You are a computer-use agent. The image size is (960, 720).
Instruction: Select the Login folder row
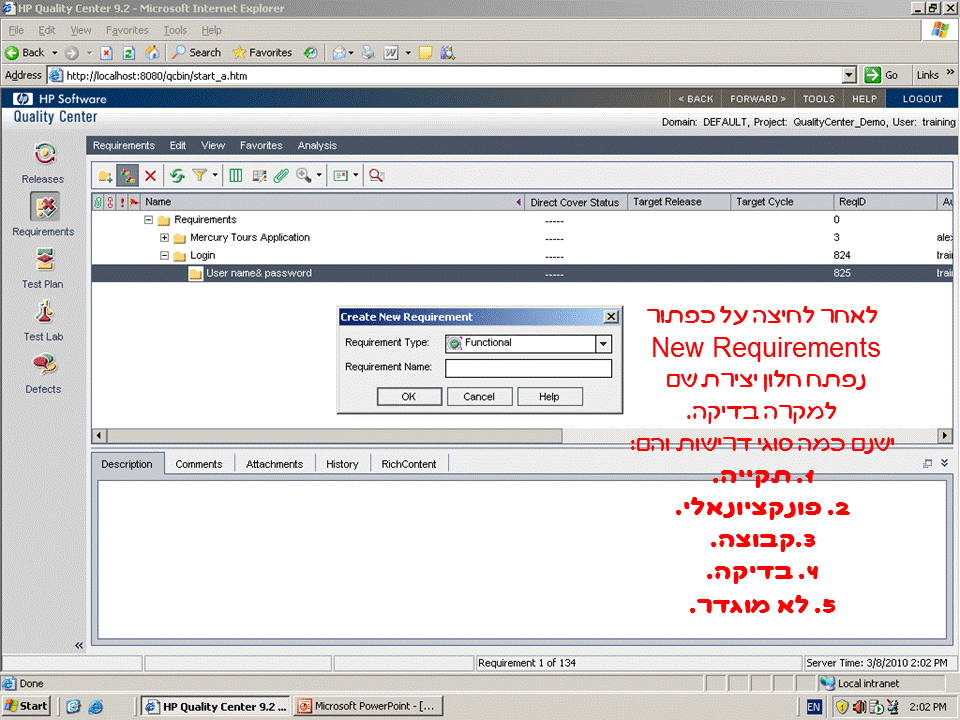522,255
